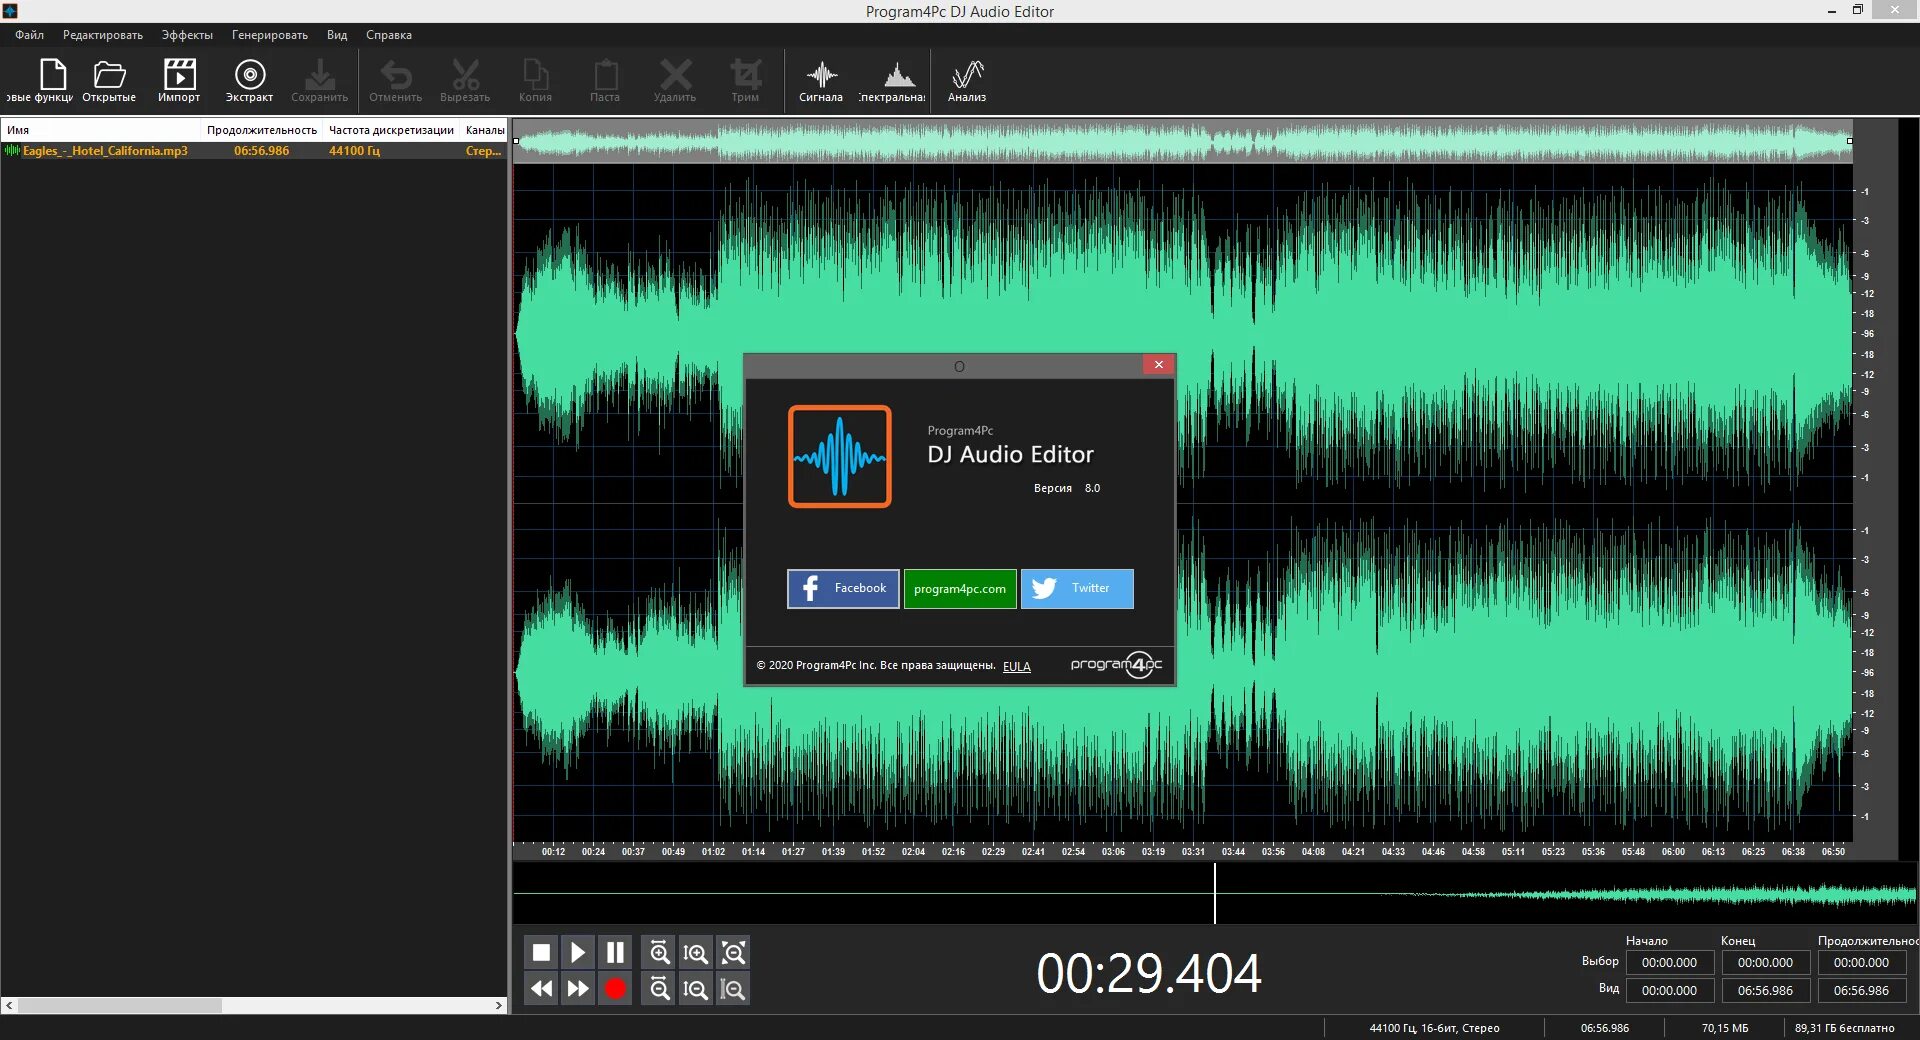Stop audio playback

pos(541,953)
